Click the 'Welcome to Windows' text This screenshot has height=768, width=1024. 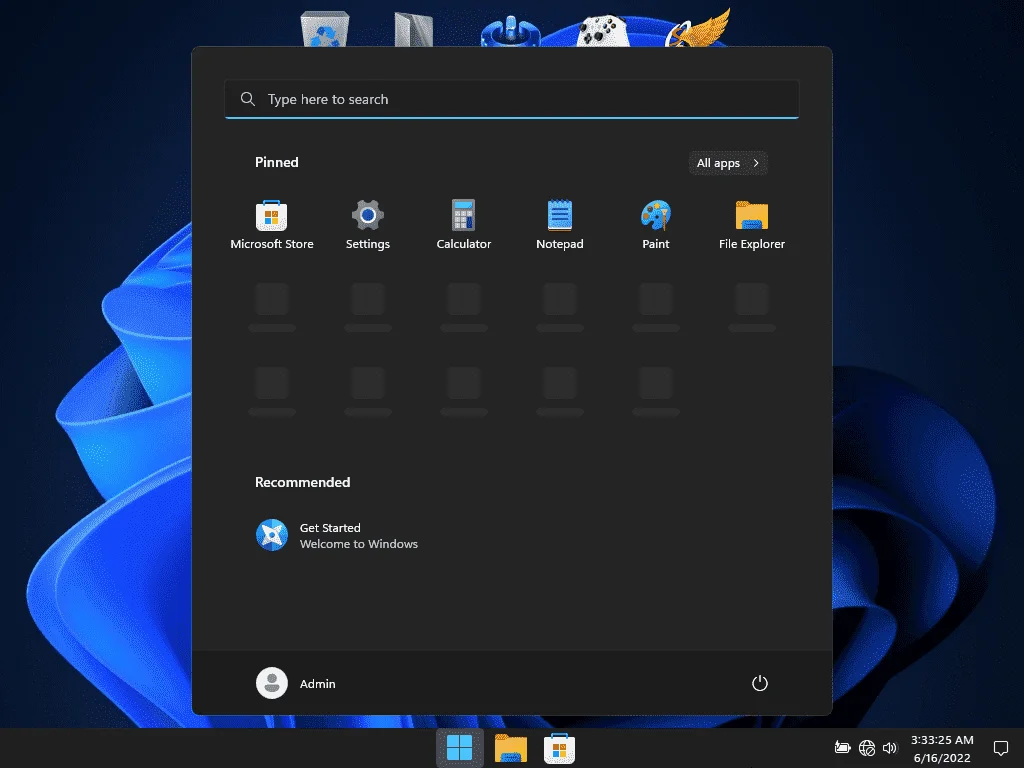(359, 544)
